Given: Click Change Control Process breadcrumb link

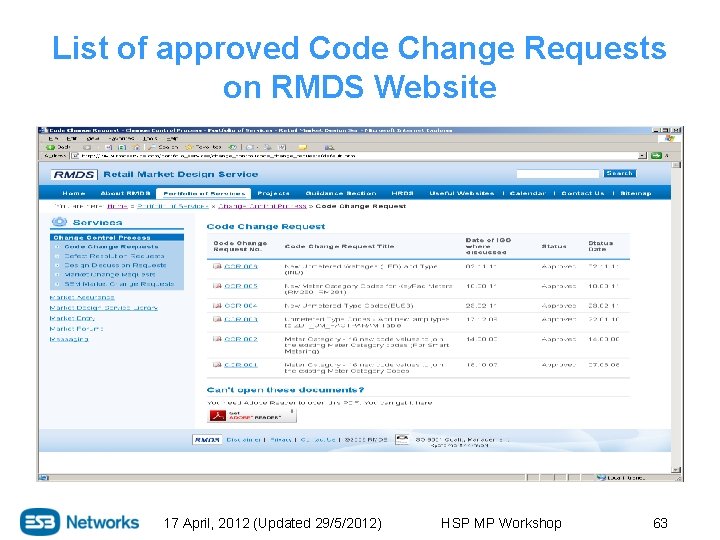Looking at the screenshot, I should click(x=262, y=206).
